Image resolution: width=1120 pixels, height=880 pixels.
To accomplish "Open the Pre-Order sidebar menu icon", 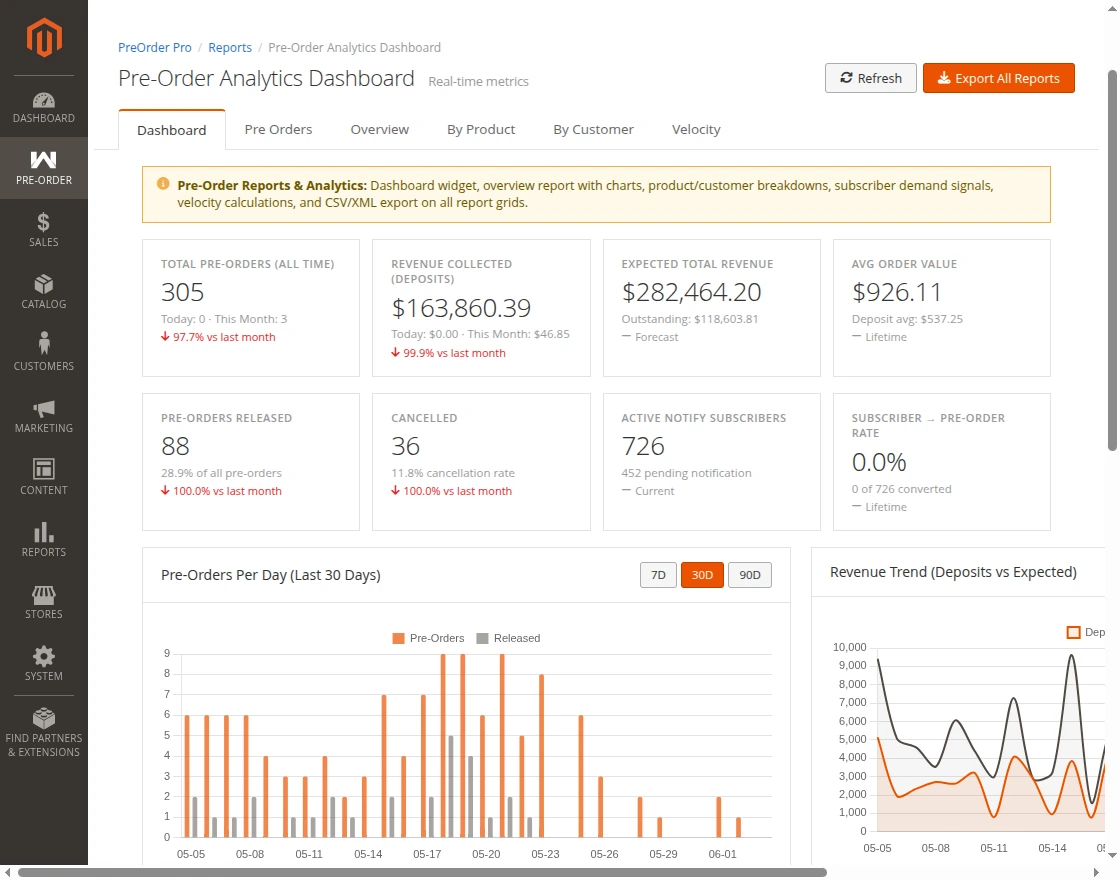I will (x=44, y=160).
